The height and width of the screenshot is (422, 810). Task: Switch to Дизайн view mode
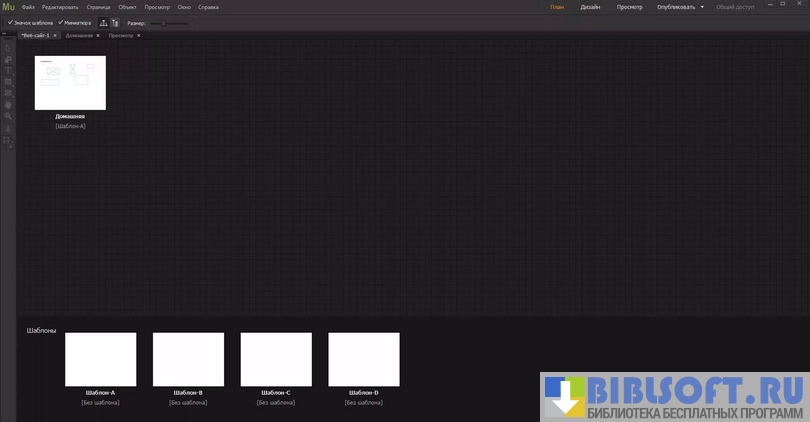(590, 7)
